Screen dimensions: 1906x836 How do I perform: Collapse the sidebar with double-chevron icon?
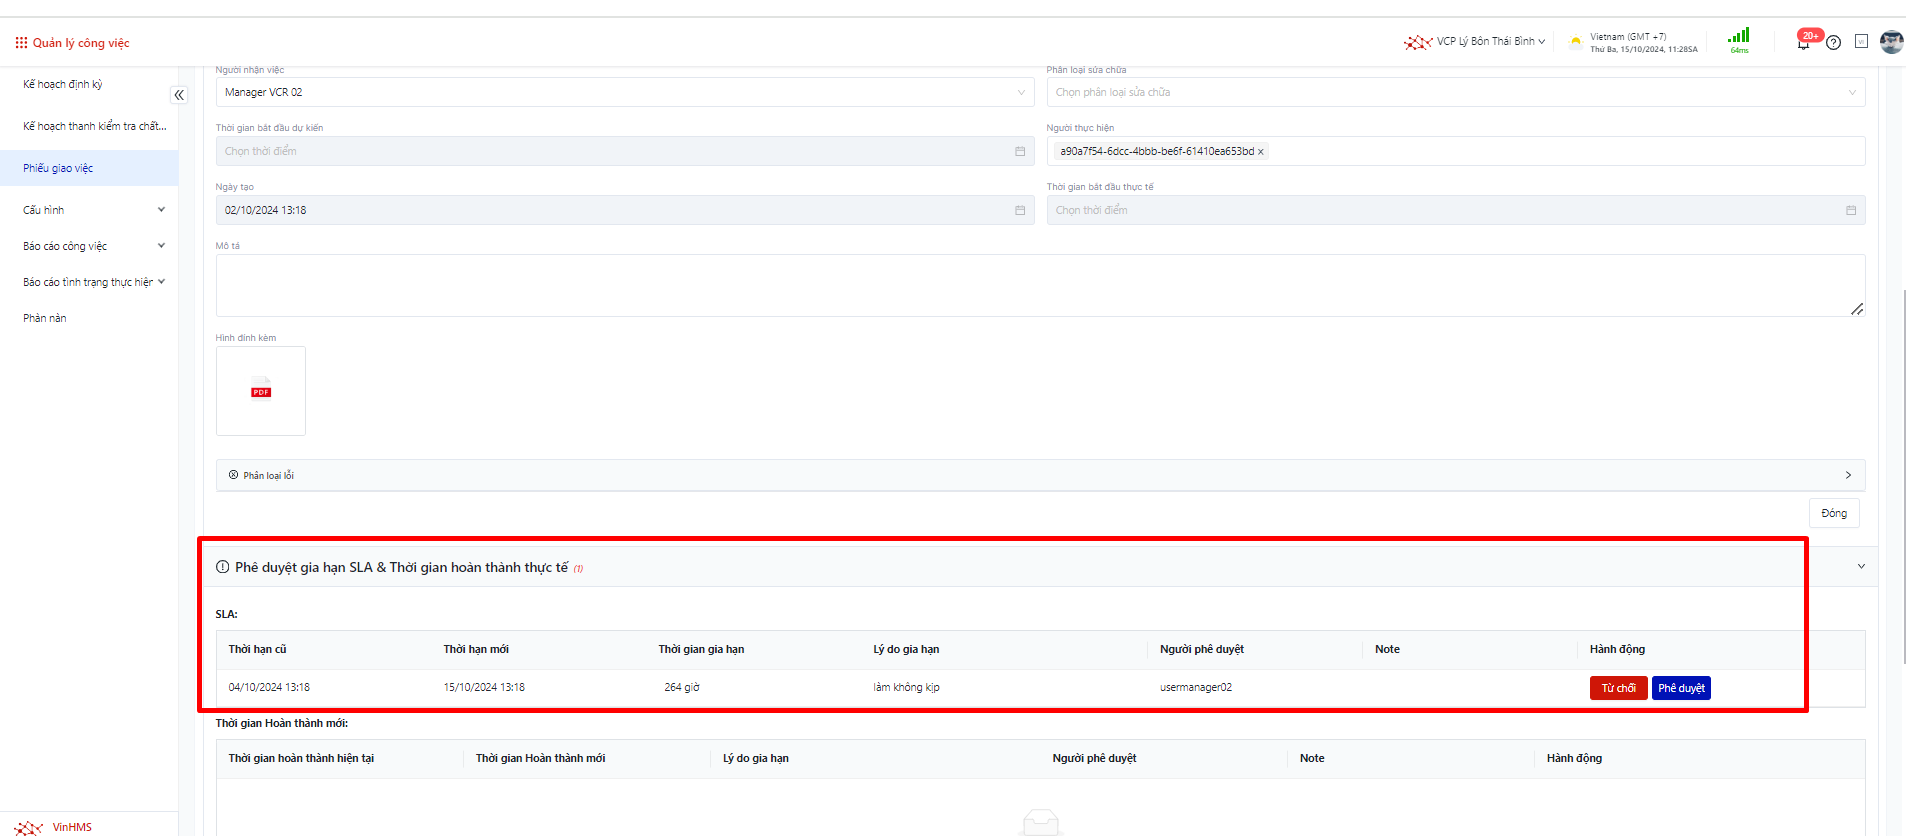pyautogui.click(x=179, y=95)
